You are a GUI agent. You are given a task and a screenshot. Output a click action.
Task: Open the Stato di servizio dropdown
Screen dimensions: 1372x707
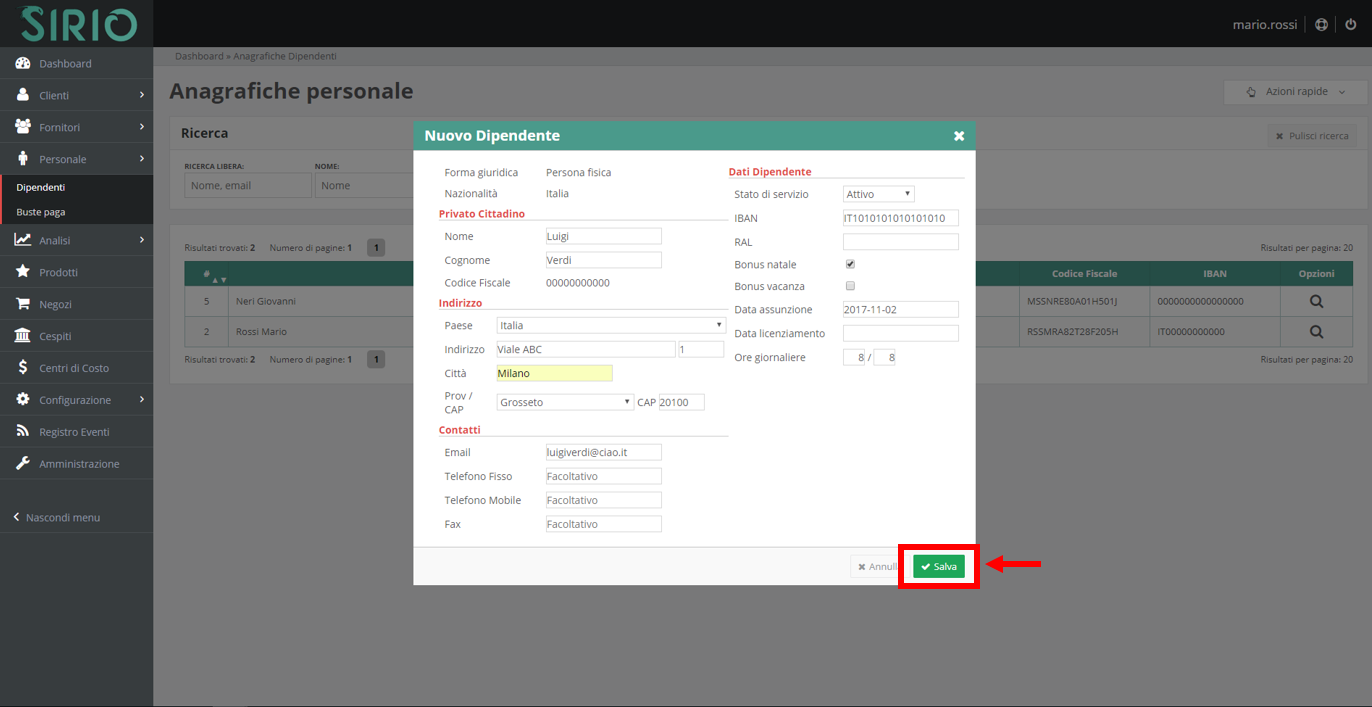click(878, 194)
